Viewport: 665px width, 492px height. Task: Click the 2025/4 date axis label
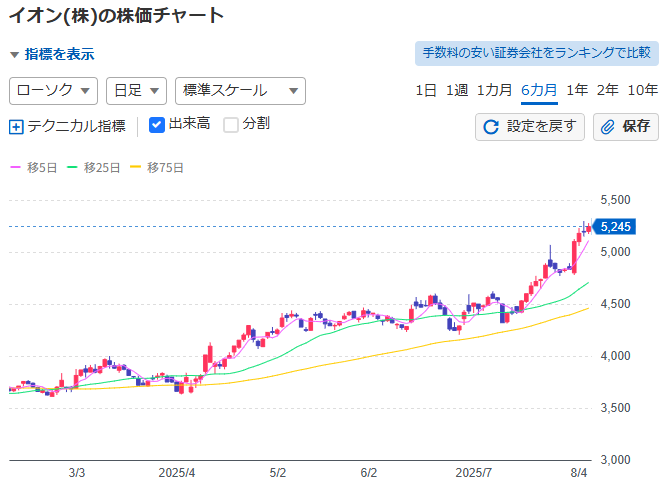pos(177,473)
